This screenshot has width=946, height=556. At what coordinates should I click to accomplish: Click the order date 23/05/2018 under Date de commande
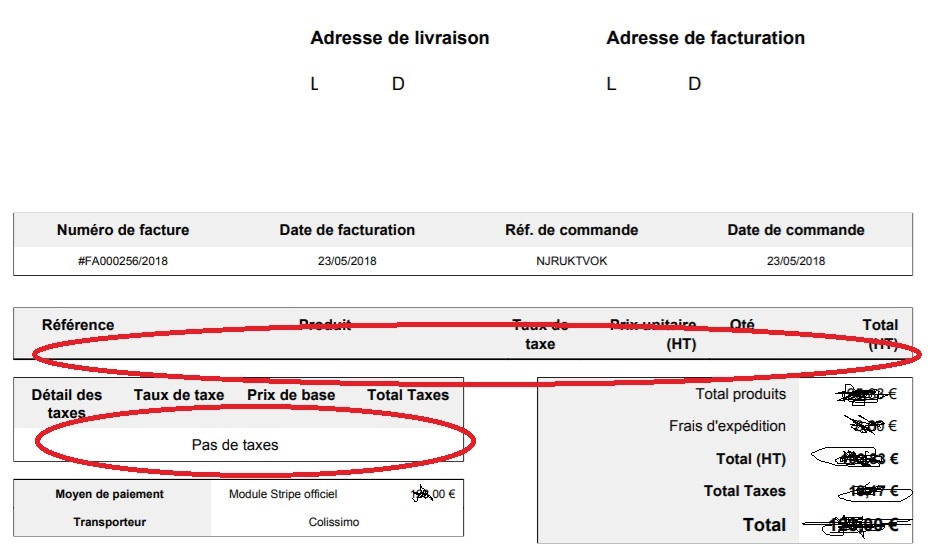point(796,261)
